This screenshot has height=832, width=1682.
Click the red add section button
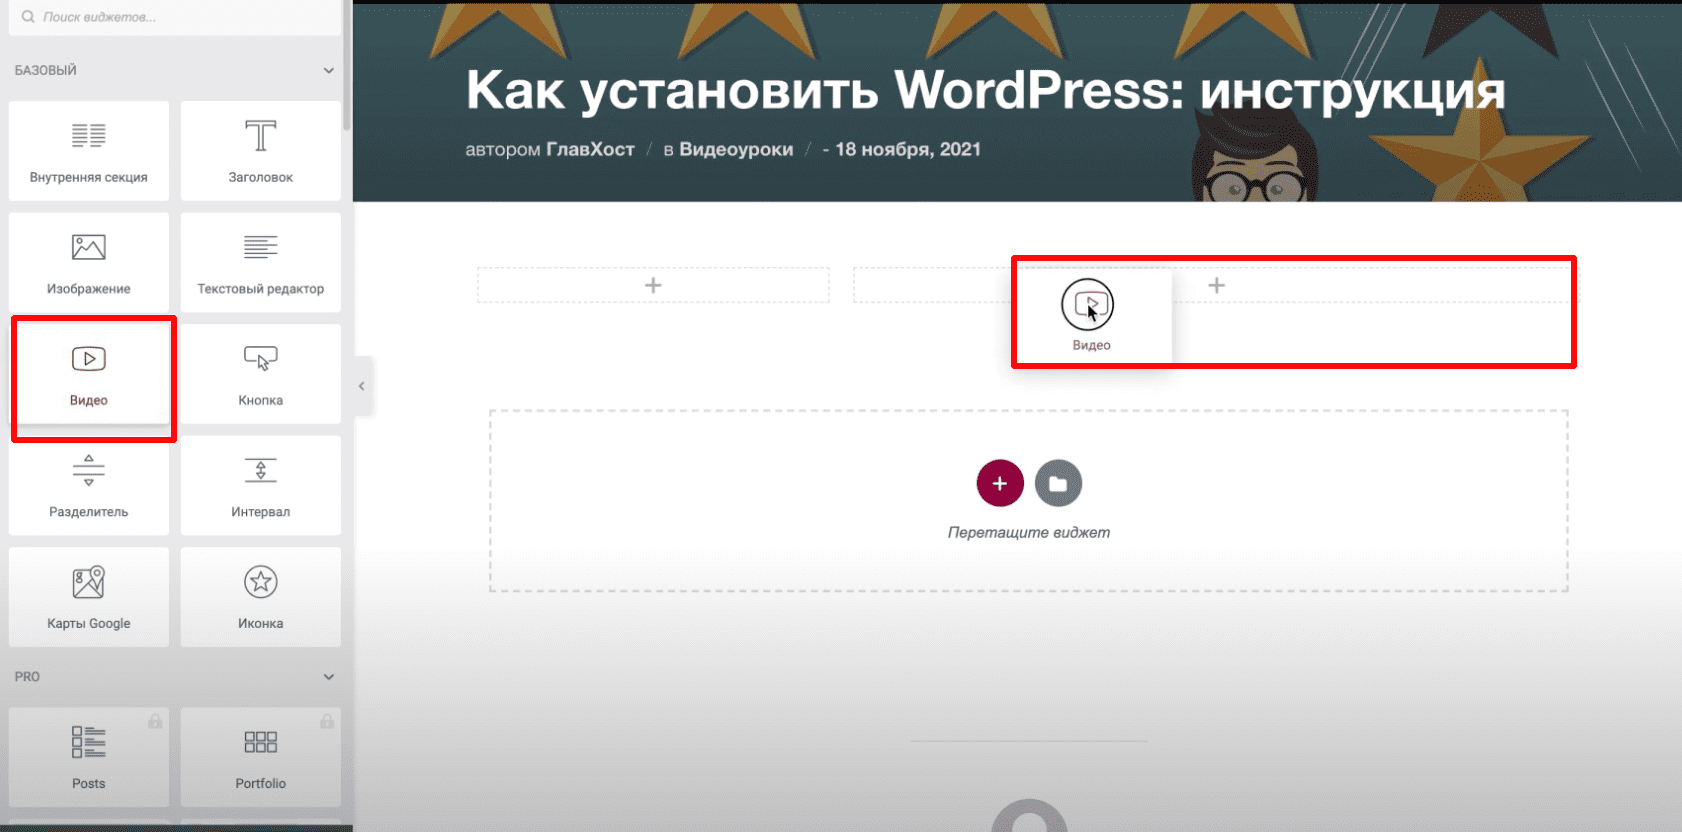pyautogui.click(x=1000, y=484)
